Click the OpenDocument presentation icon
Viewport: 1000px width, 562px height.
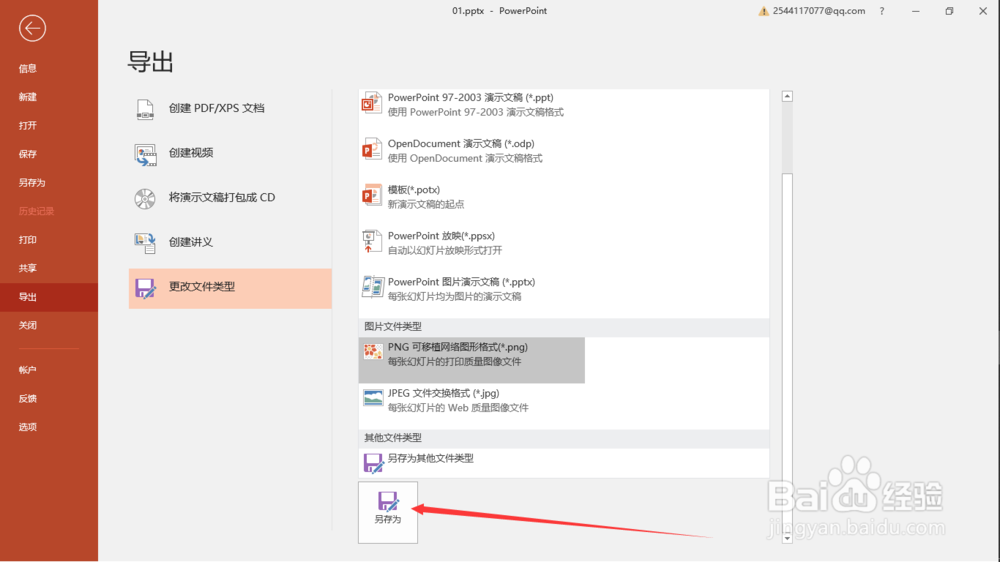(x=372, y=150)
